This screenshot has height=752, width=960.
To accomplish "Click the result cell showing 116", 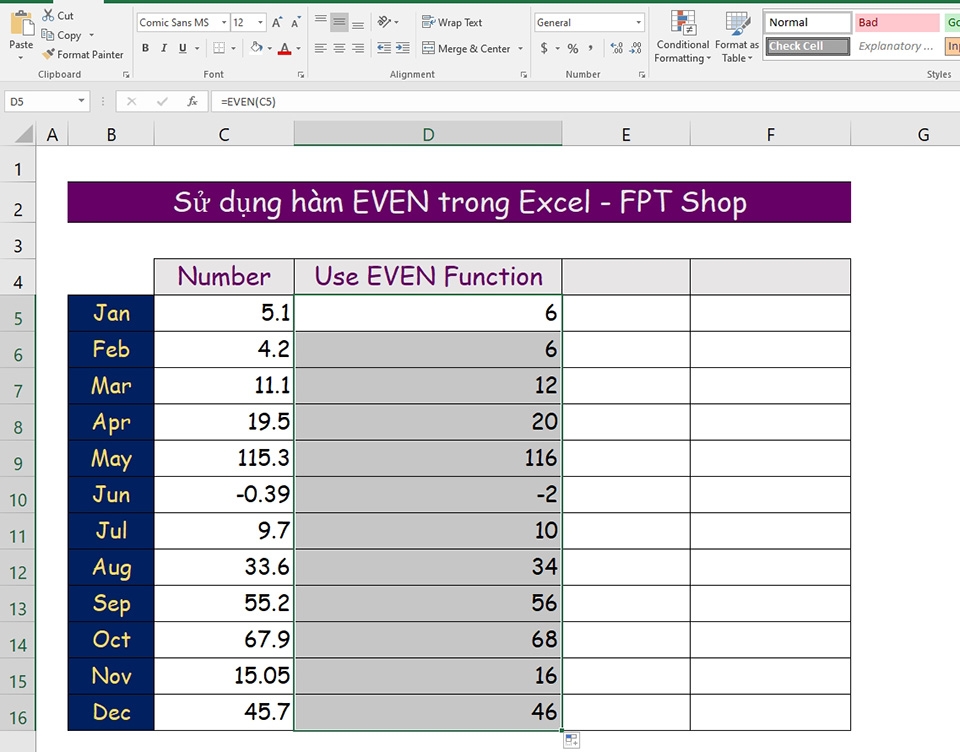I will pos(428,458).
